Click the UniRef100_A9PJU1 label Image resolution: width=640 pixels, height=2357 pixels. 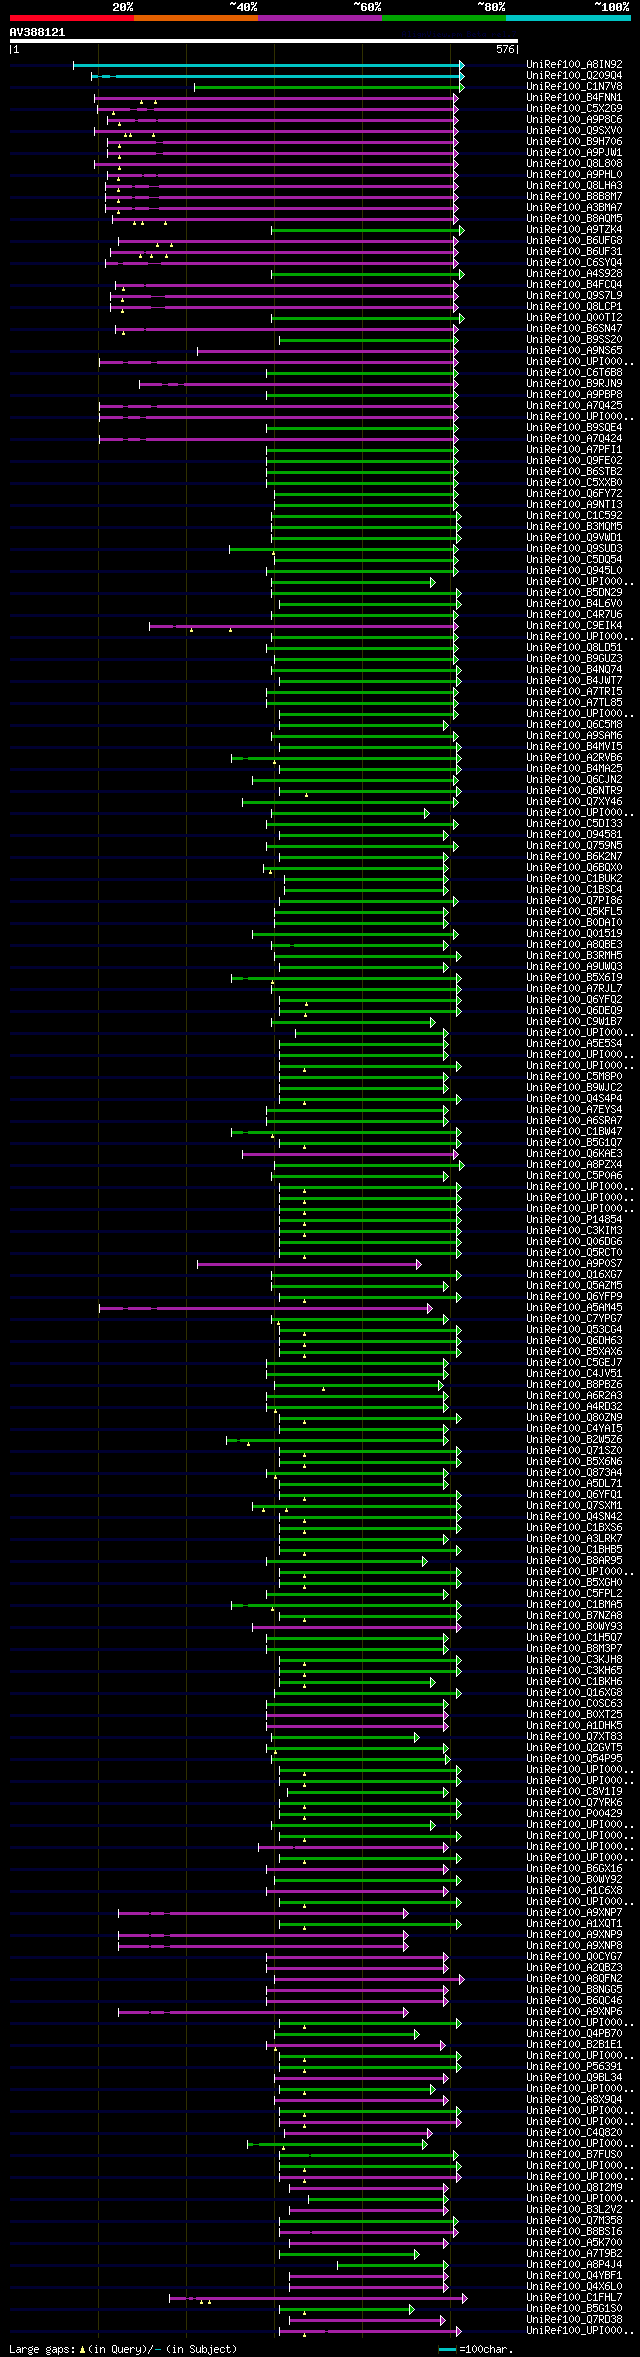point(574,153)
